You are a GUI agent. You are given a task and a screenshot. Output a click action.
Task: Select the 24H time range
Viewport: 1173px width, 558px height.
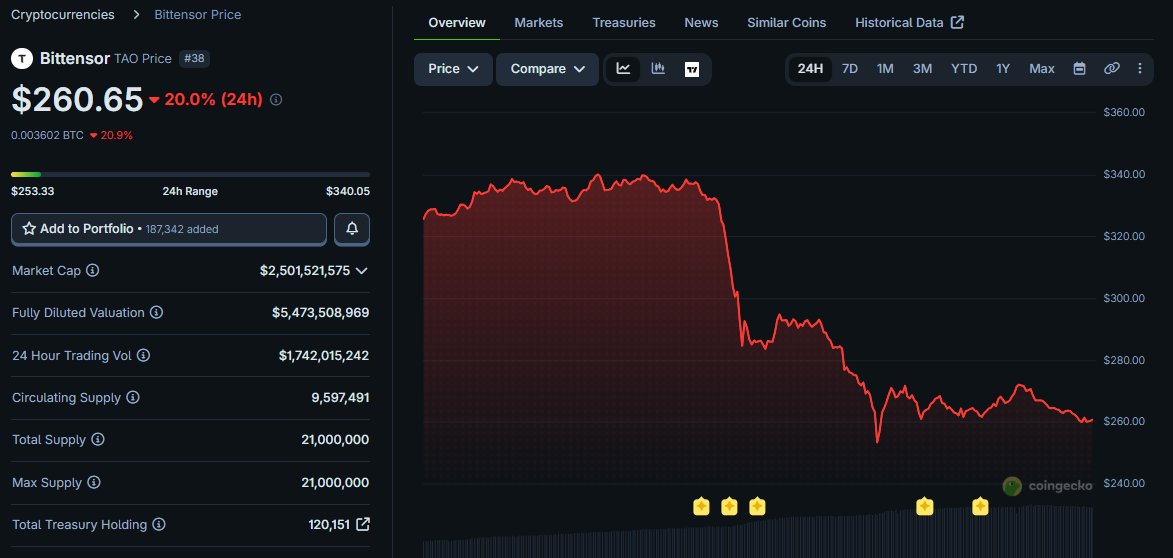coord(810,69)
